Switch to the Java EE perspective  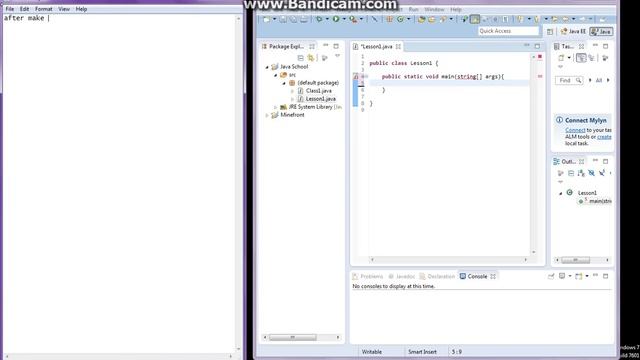(573, 31)
